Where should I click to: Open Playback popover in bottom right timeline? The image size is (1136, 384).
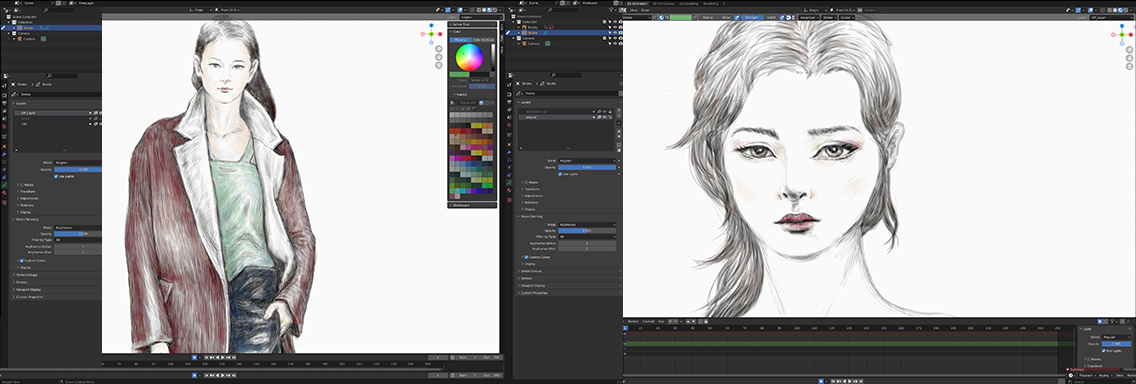click(x=1087, y=375)
